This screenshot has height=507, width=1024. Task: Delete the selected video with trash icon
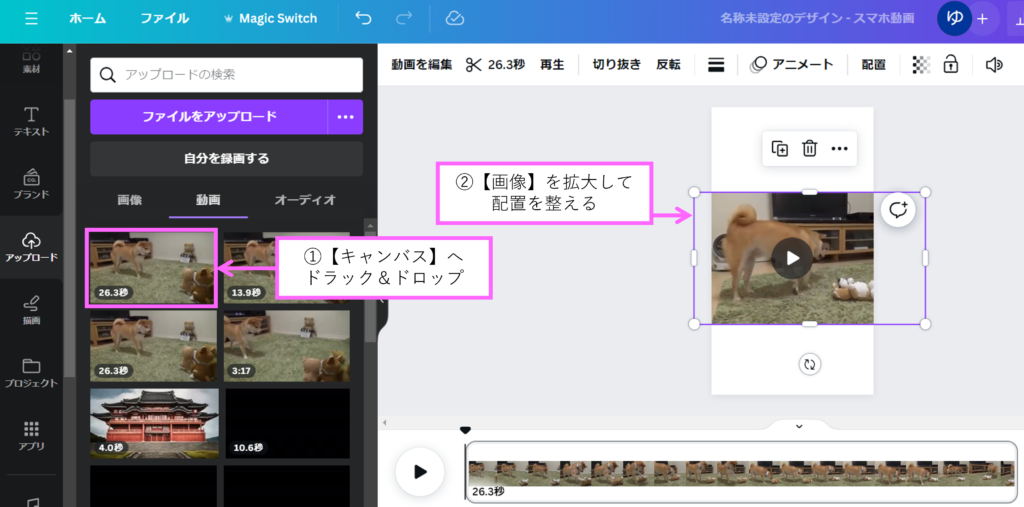pos(810,149)
